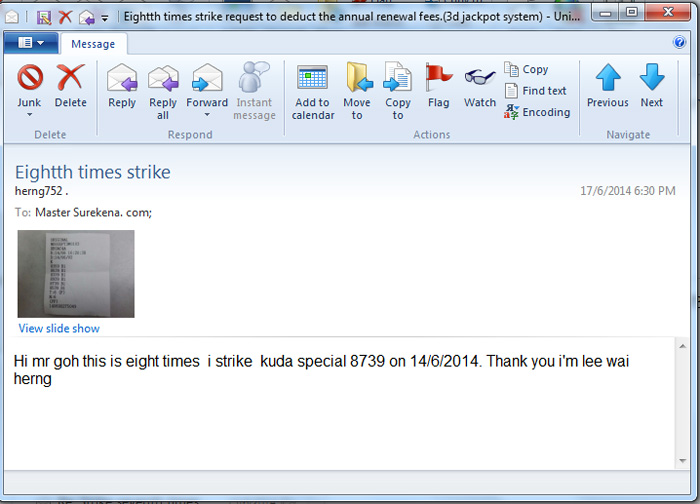Select the Message ribbon tab
The height and width of the screenshot is (504, 700).
click(93, 44)
